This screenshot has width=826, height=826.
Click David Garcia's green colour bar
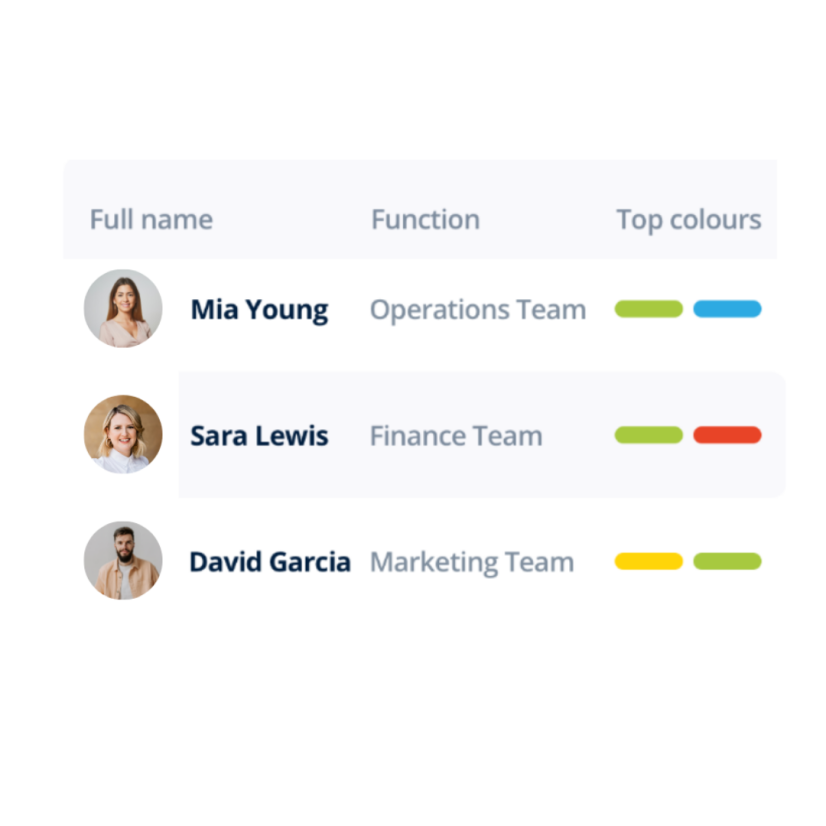point(727,561)
